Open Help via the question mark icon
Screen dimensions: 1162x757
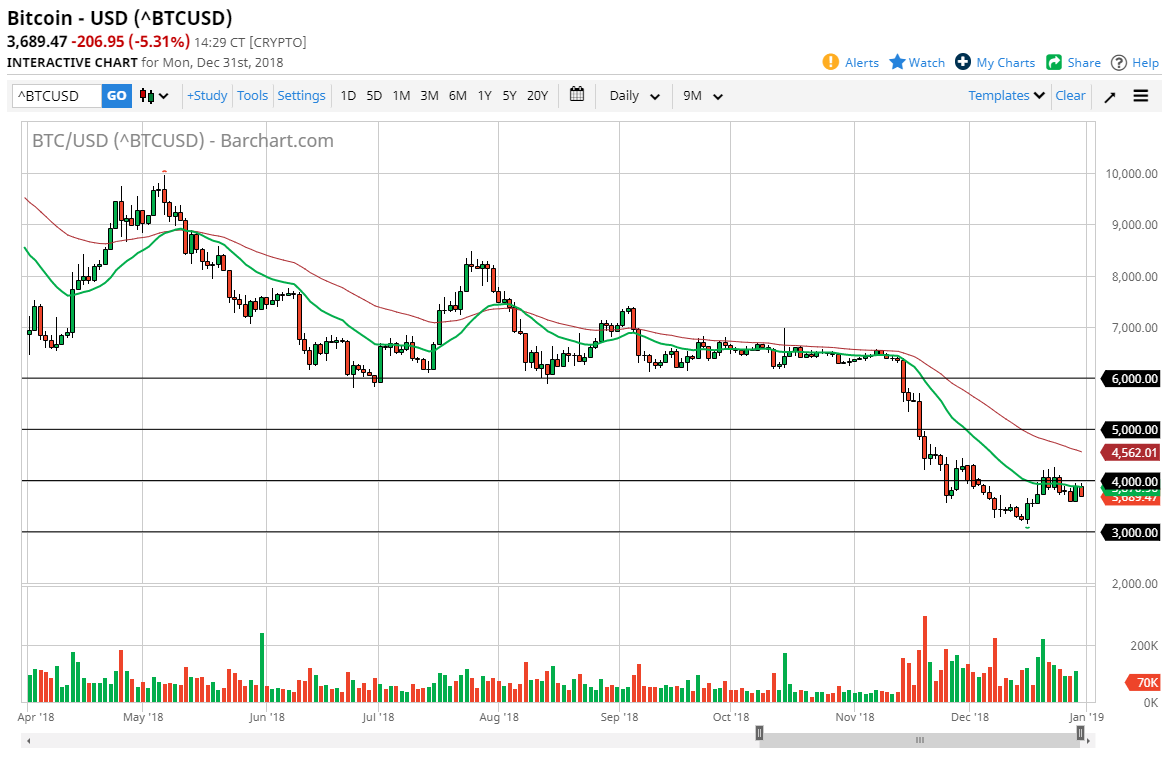coord(1117,62)
